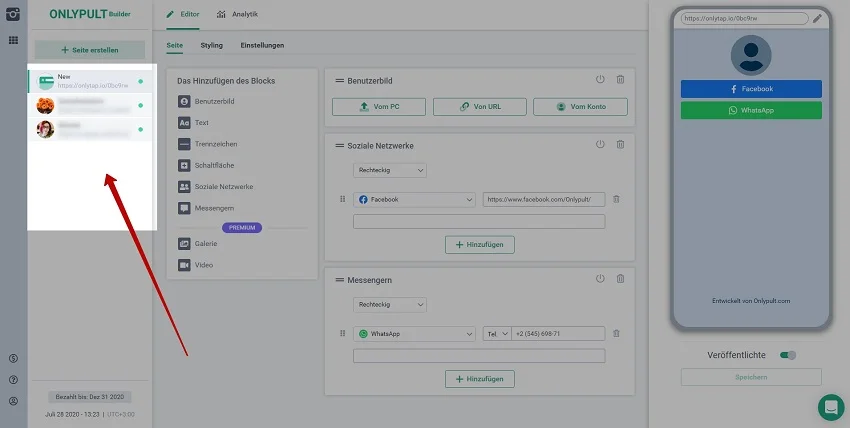Open the Tel. type dropdown

pyautogui.click(x=497, y=333)
